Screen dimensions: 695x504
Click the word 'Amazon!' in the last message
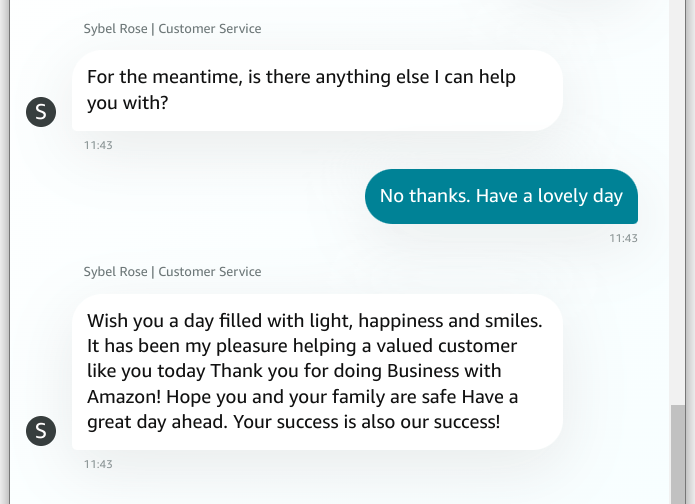[124, 396]
